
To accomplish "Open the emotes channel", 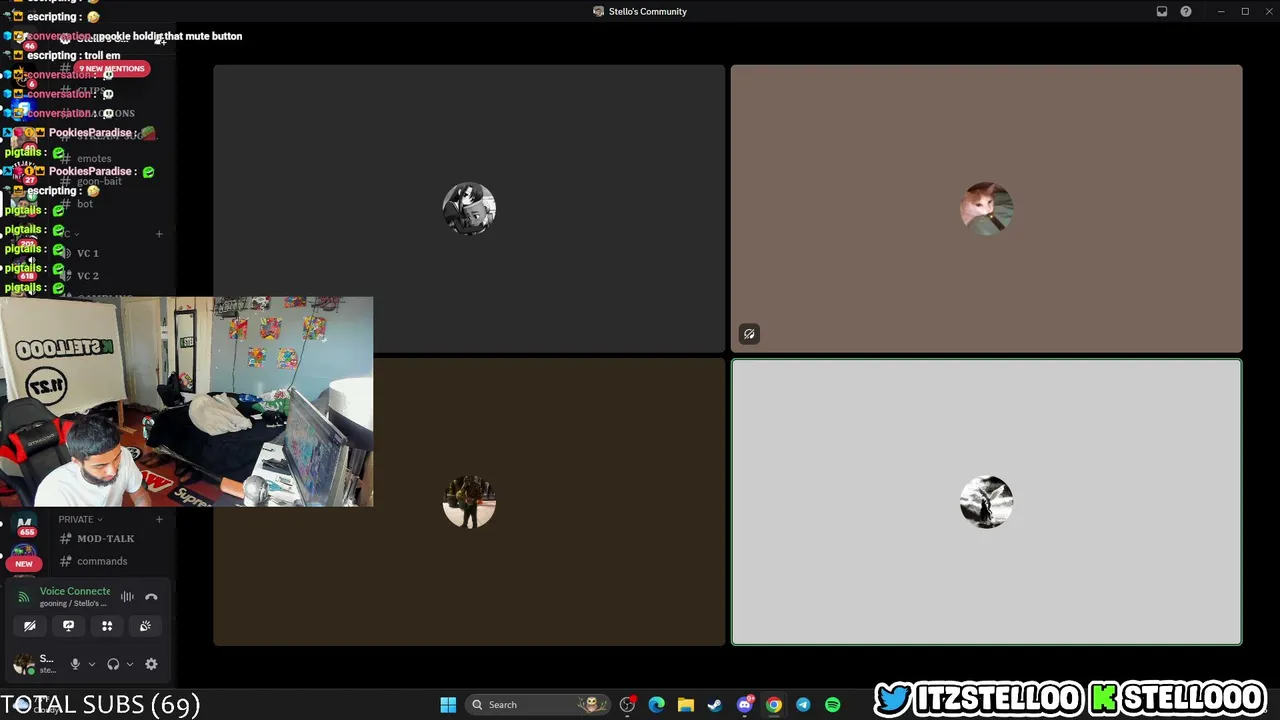I will pyautogui.click(x=94, y=158).
